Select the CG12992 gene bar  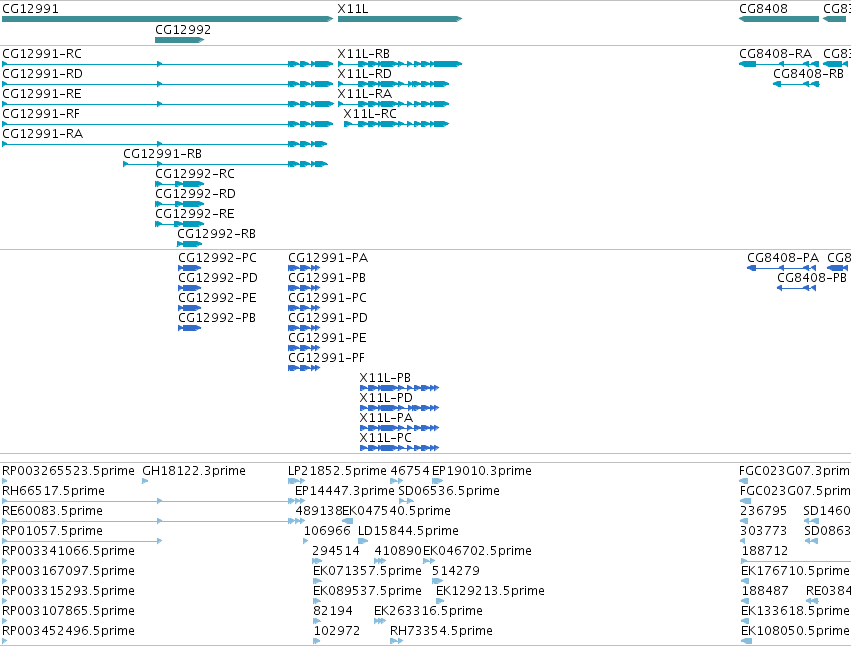[180, 40]
